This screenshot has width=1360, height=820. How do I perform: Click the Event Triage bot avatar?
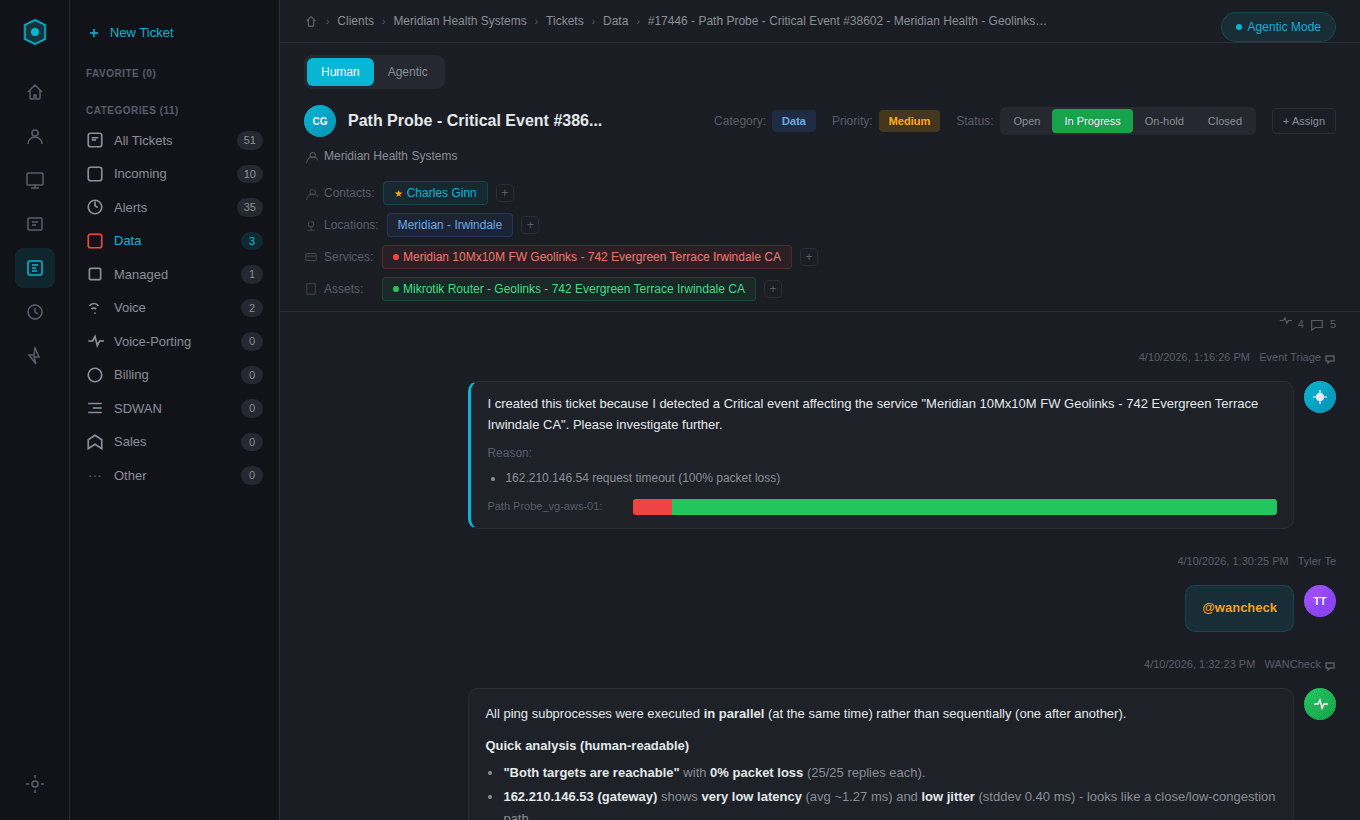click(1320, 397)
